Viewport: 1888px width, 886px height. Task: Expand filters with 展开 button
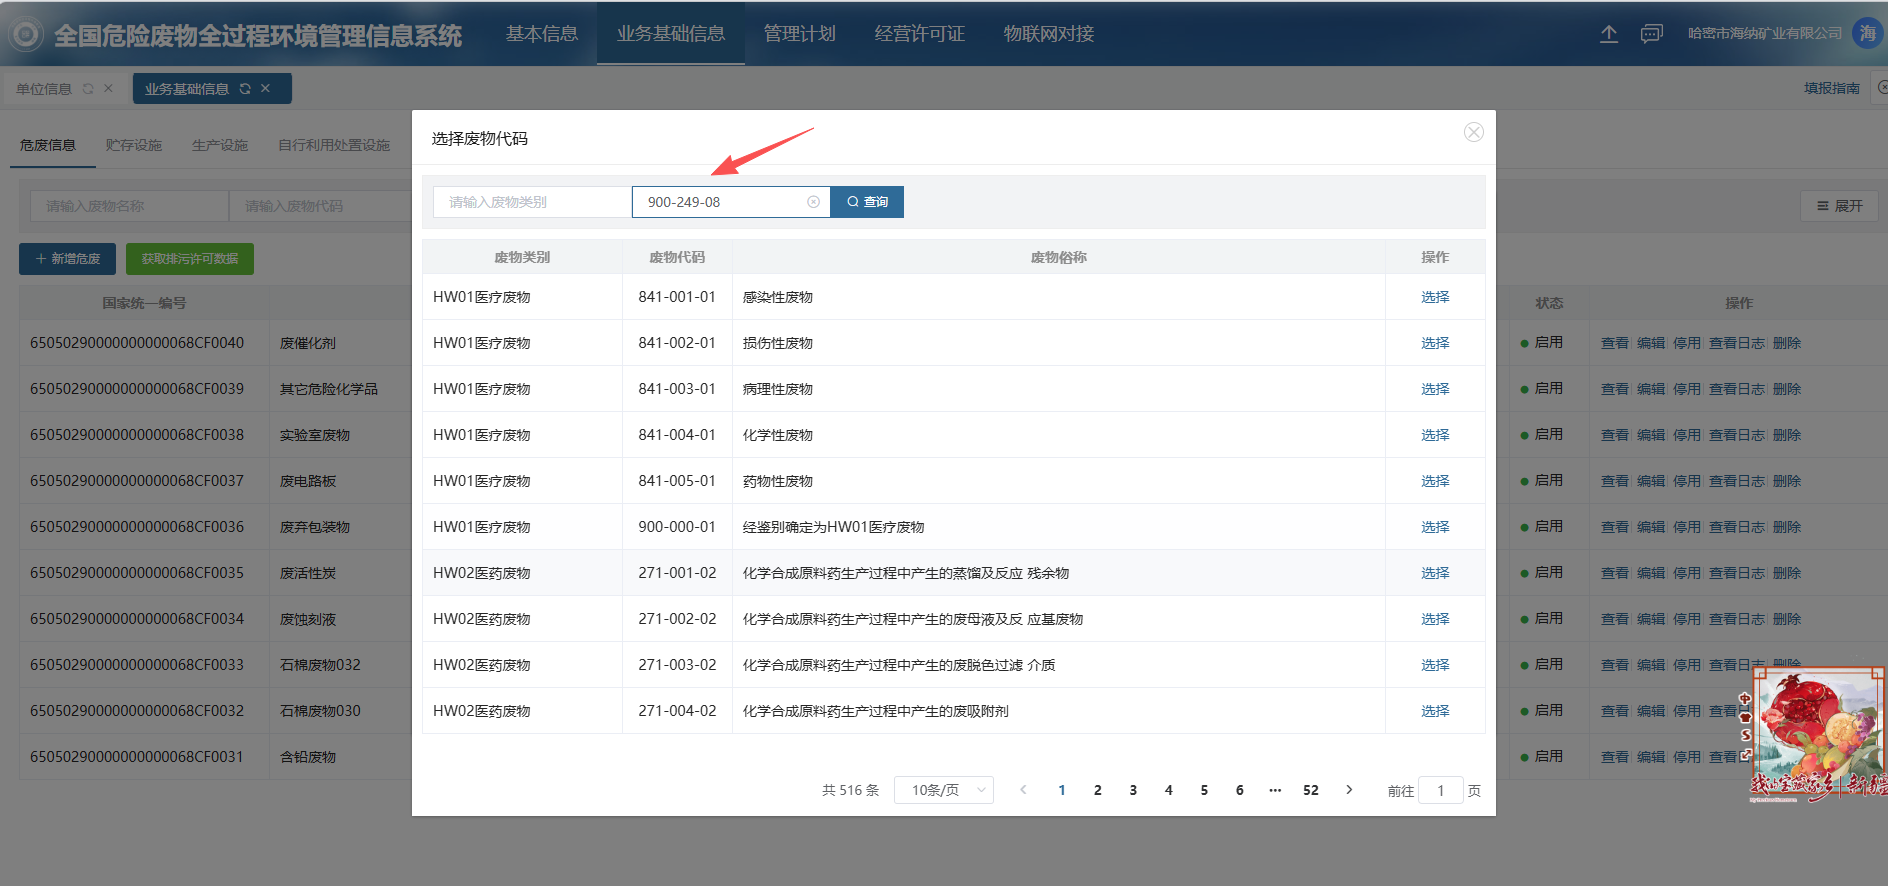coord(1839,206)
